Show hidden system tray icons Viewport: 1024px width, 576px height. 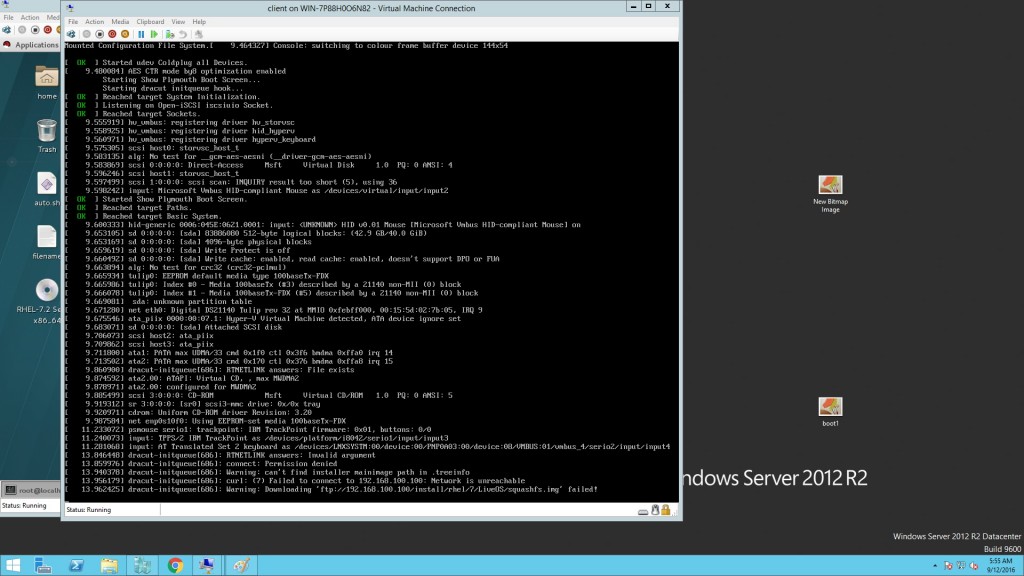click(x=935, y=566)
